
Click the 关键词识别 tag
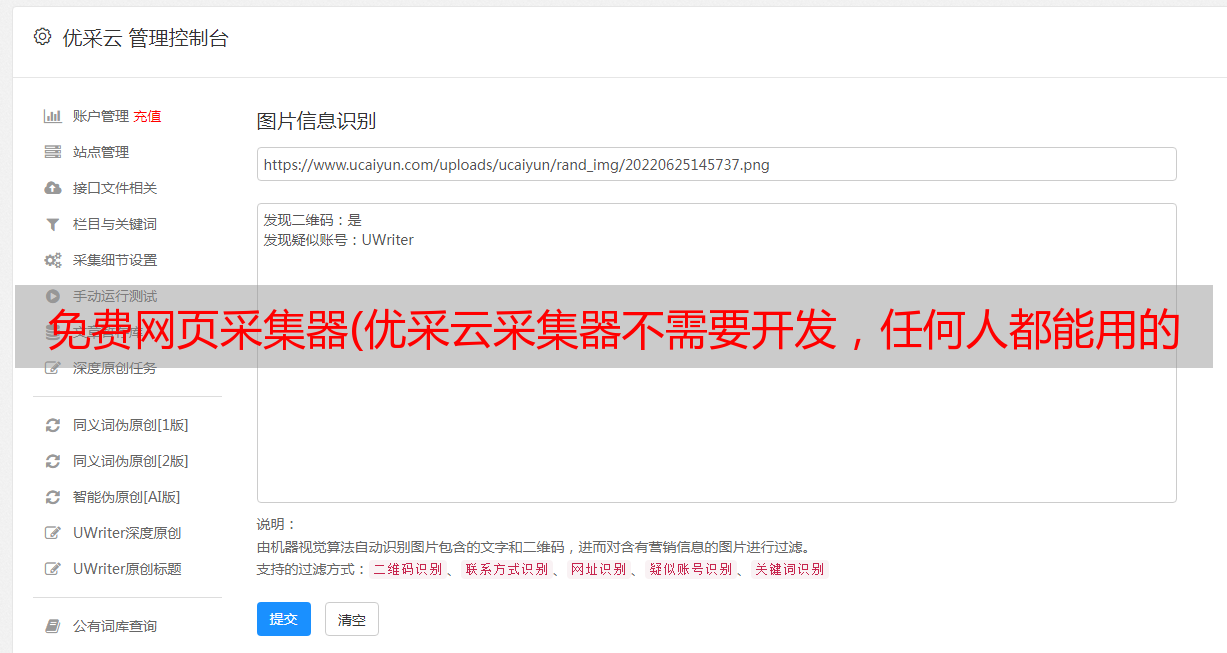pyautogui.click(x=790, y=569)
